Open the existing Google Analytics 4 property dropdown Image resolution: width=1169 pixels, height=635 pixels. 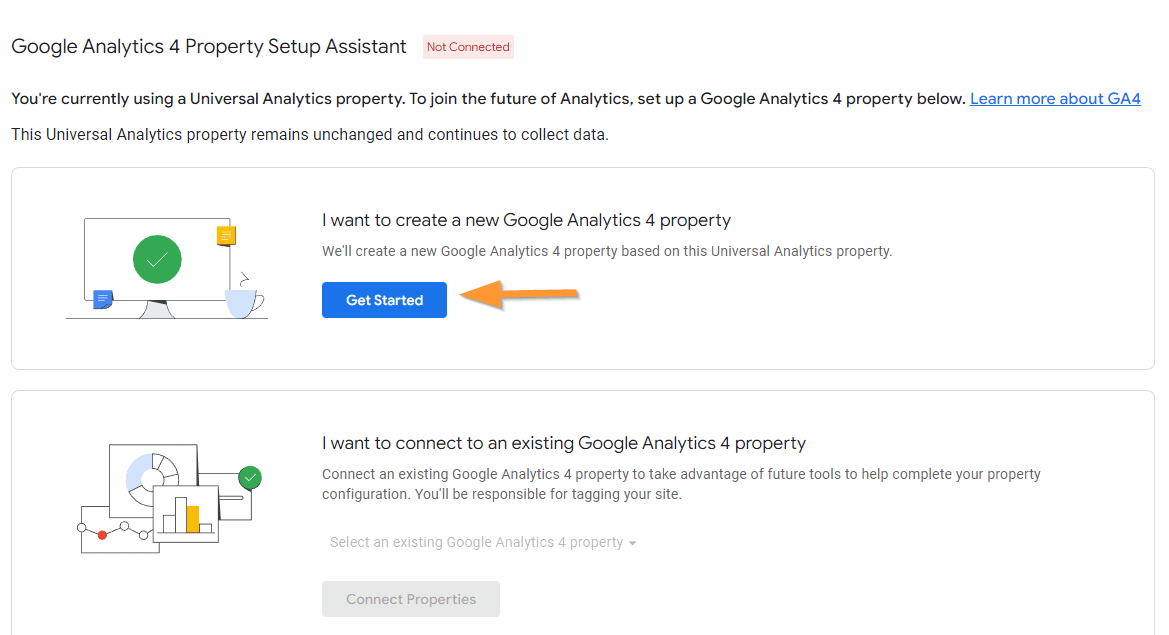pyautogui.click(x=482, y=542)
